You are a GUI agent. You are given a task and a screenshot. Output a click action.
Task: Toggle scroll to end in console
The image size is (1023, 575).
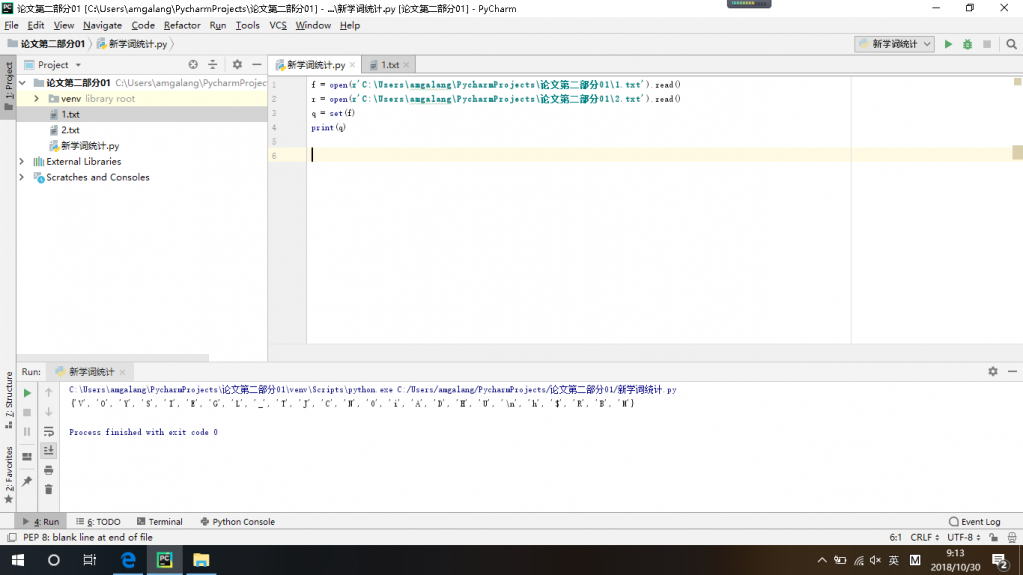48,451
